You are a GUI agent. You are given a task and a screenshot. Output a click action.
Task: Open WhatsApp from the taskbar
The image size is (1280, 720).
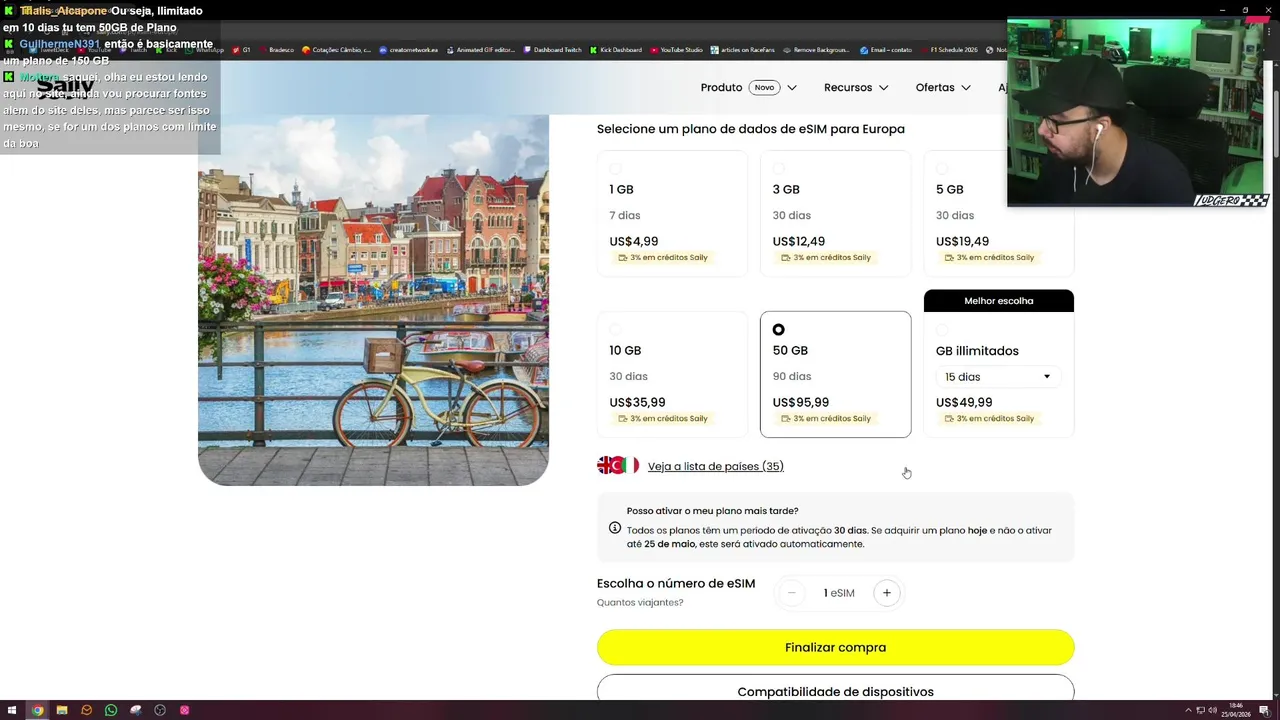pos(111,710)
